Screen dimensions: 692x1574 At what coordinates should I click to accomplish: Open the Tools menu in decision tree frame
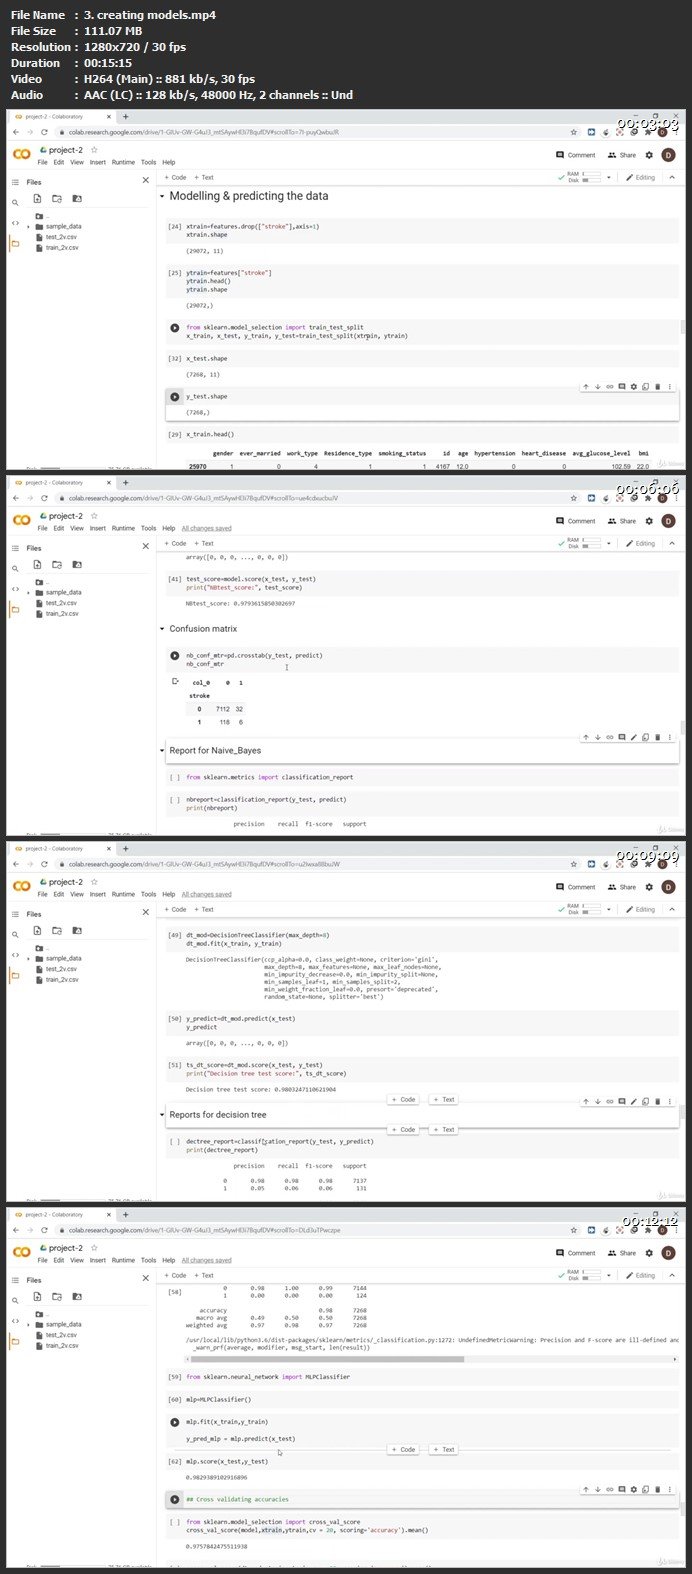click(x=148, y=894)
